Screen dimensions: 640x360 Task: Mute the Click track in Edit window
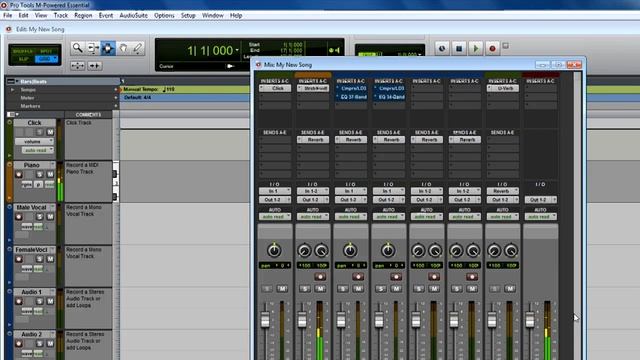(x=50, y=132)
